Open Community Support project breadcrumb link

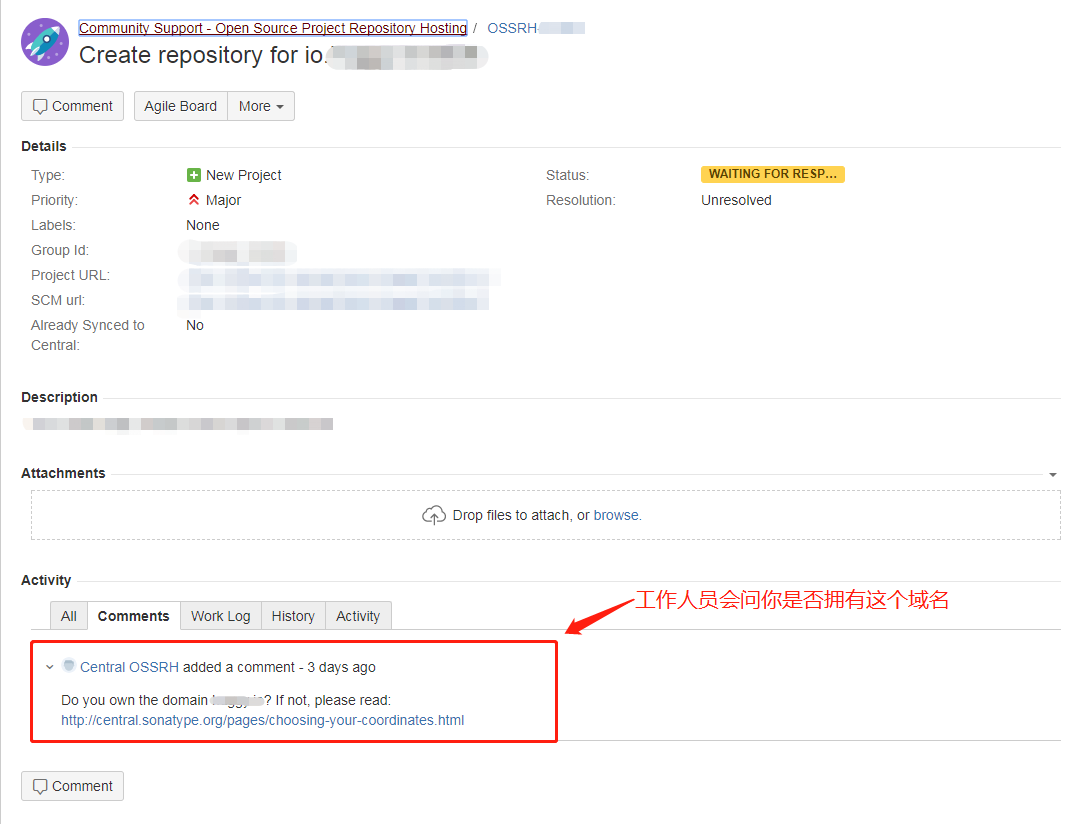point(272,28)
